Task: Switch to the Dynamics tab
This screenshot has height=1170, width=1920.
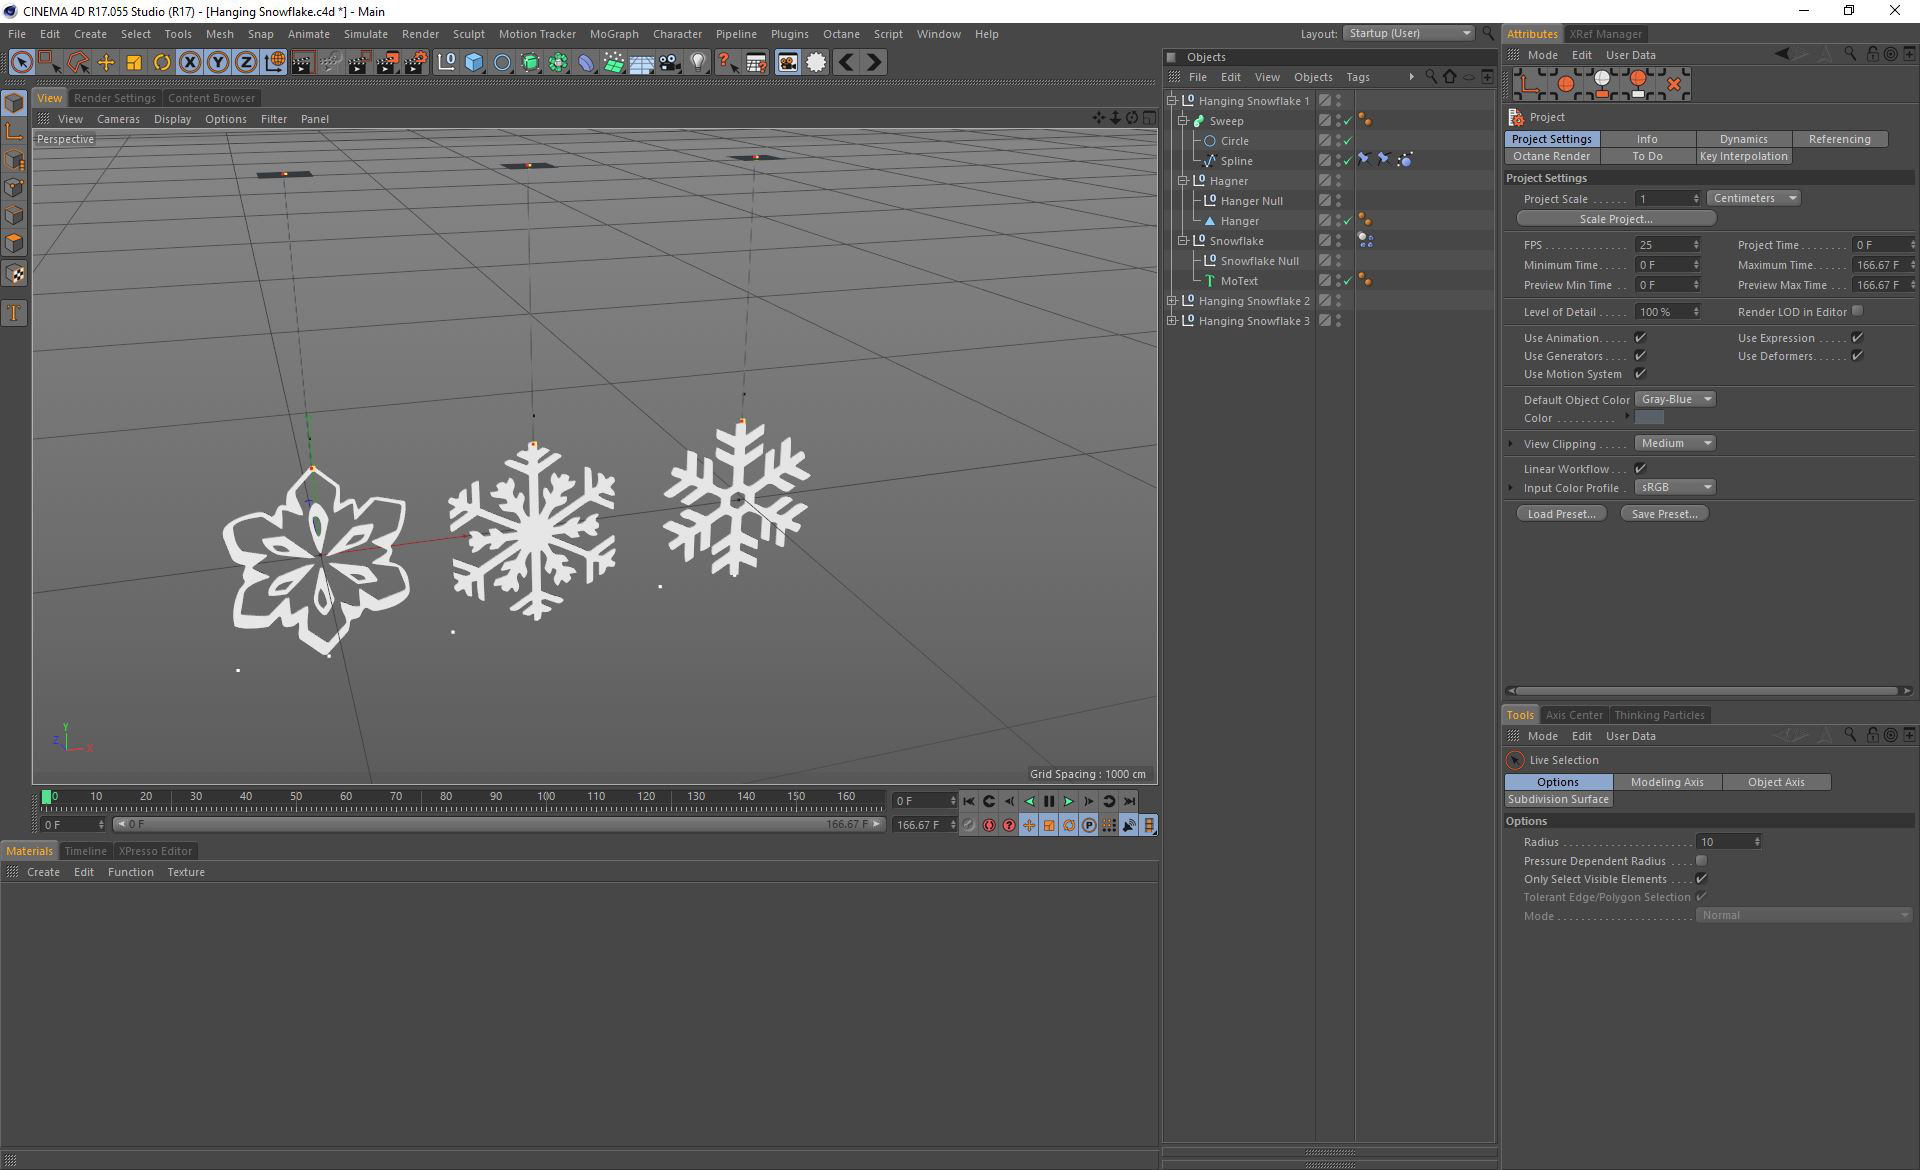Action: click(1743, 139)
